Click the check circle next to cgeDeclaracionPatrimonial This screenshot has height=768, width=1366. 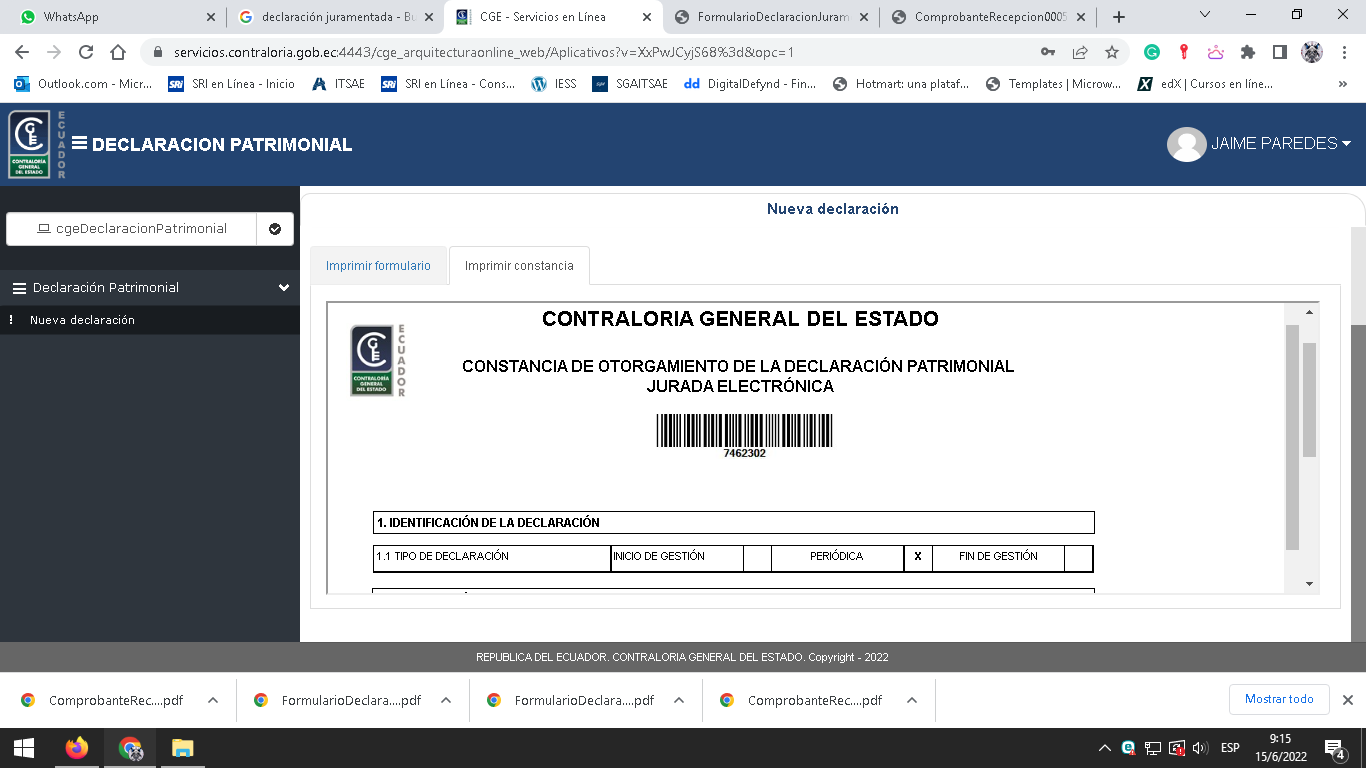click(x=275, y=229)
